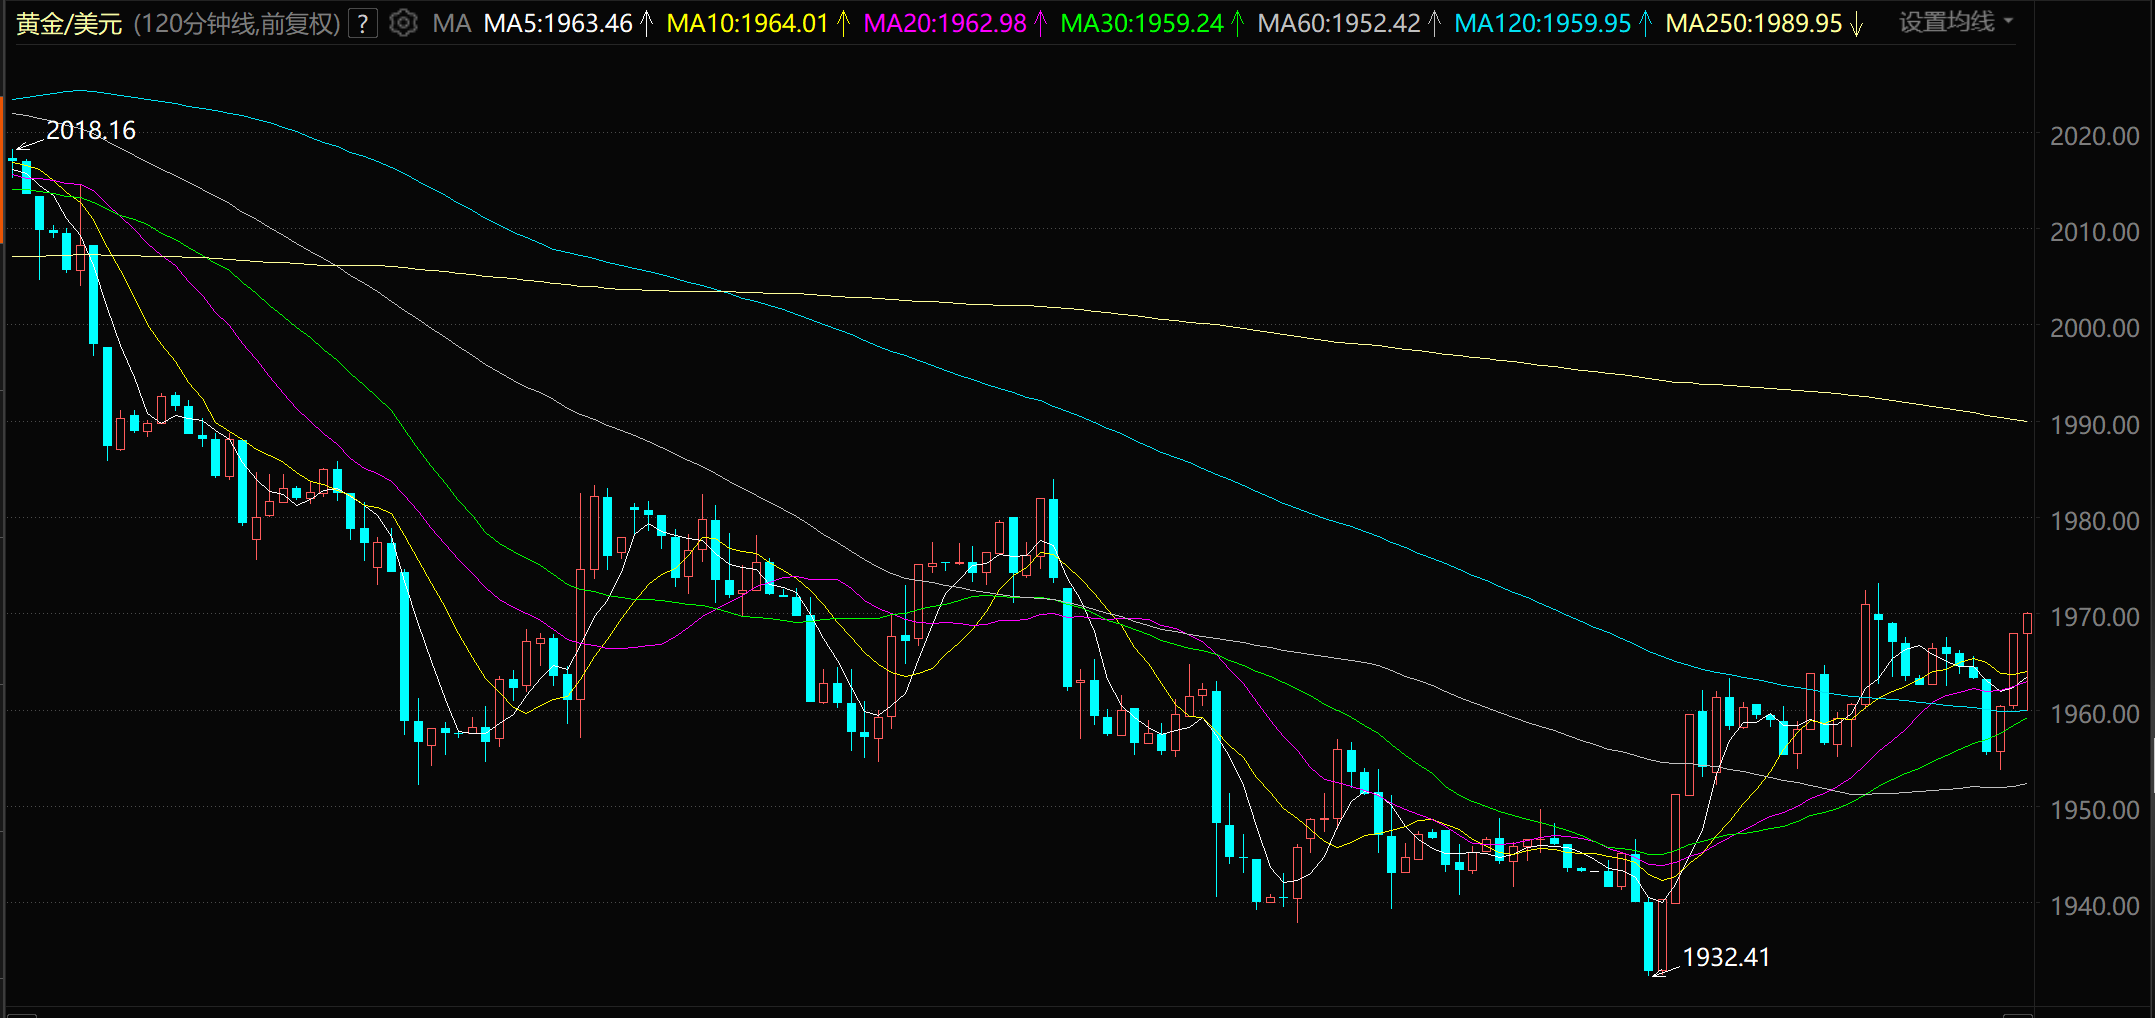Click the 1940.00 price axis label

coord(2094,906)
